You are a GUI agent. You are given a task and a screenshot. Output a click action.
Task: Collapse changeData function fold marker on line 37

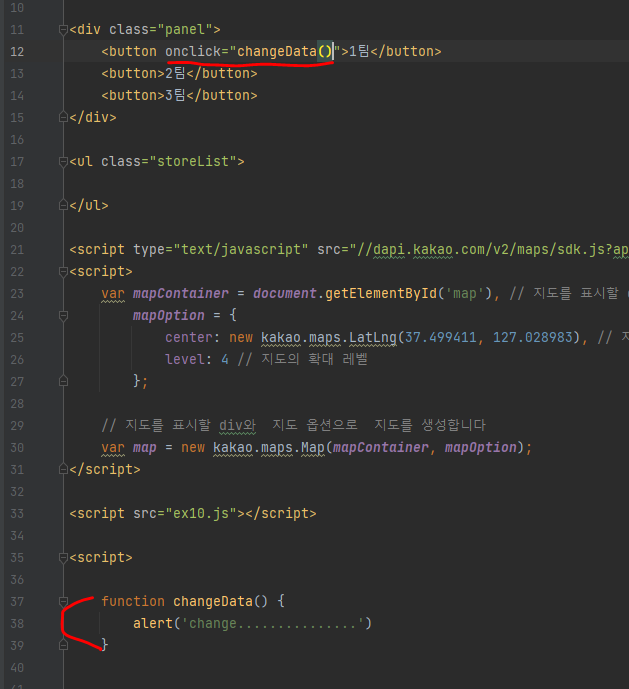click(x=63, y=601)
